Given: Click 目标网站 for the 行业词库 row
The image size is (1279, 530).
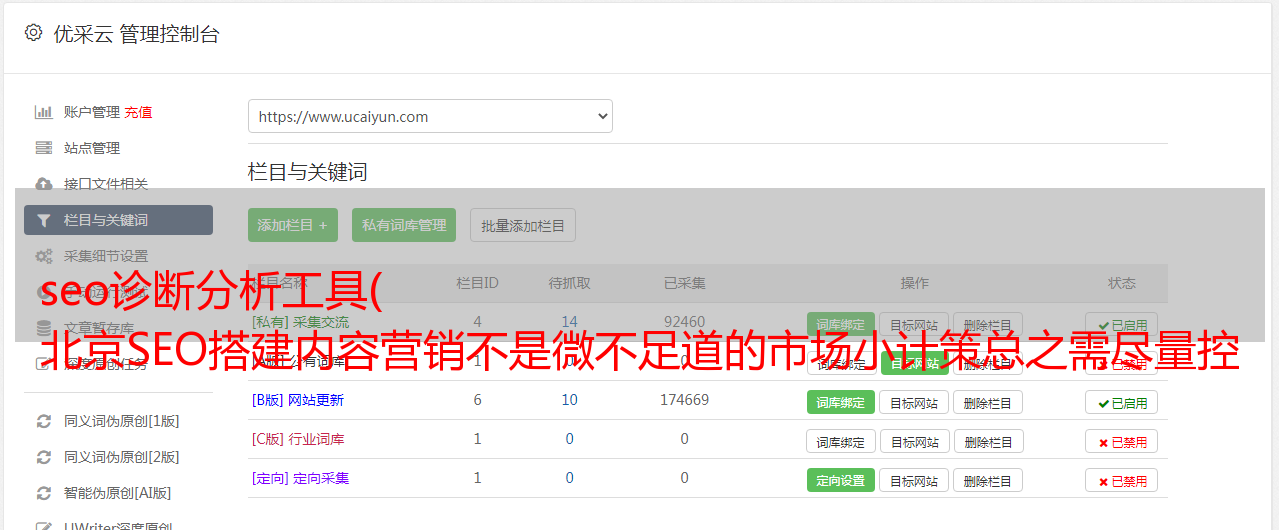Looking at the screenshot, I should point(914,441).
